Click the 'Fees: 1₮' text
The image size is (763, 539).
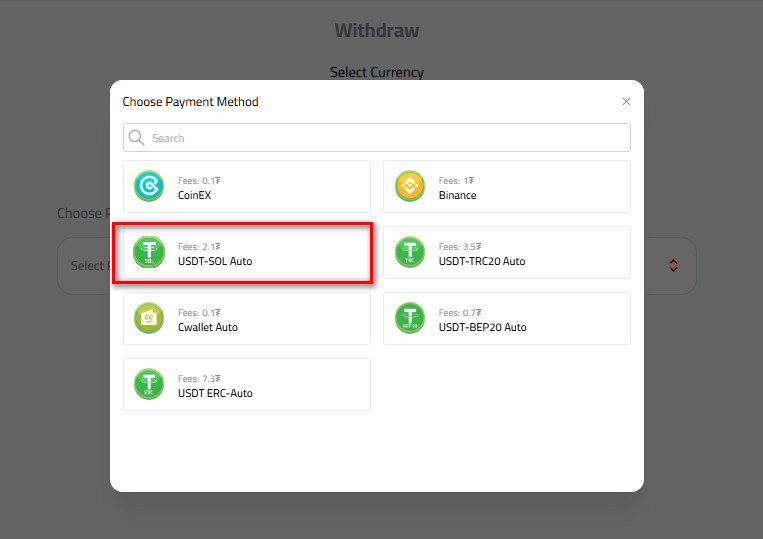[456, 180]
